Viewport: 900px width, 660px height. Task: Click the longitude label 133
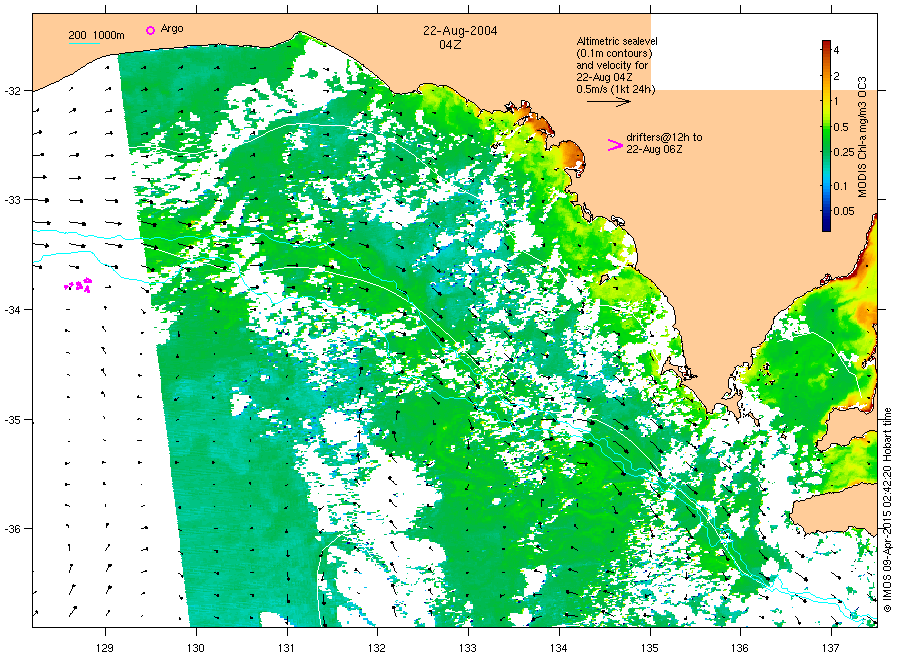(x=468, y=649)
